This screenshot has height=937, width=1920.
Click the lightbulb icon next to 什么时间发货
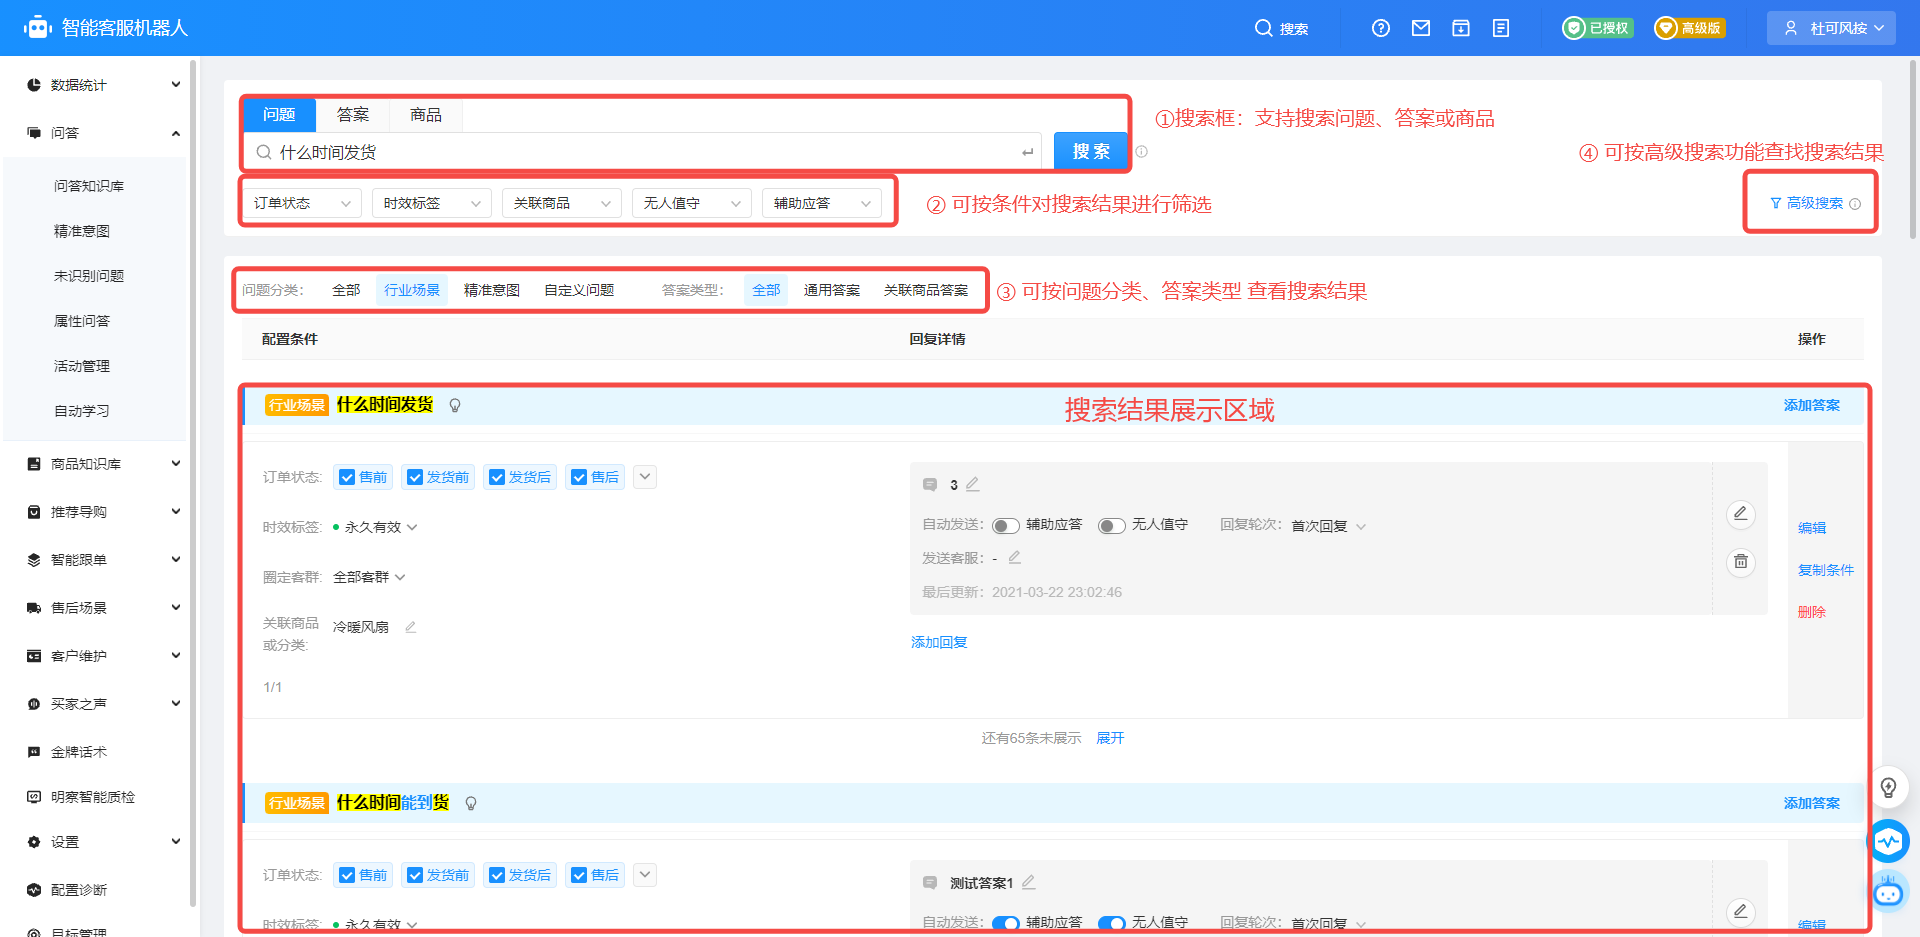[x=455, y=405]
